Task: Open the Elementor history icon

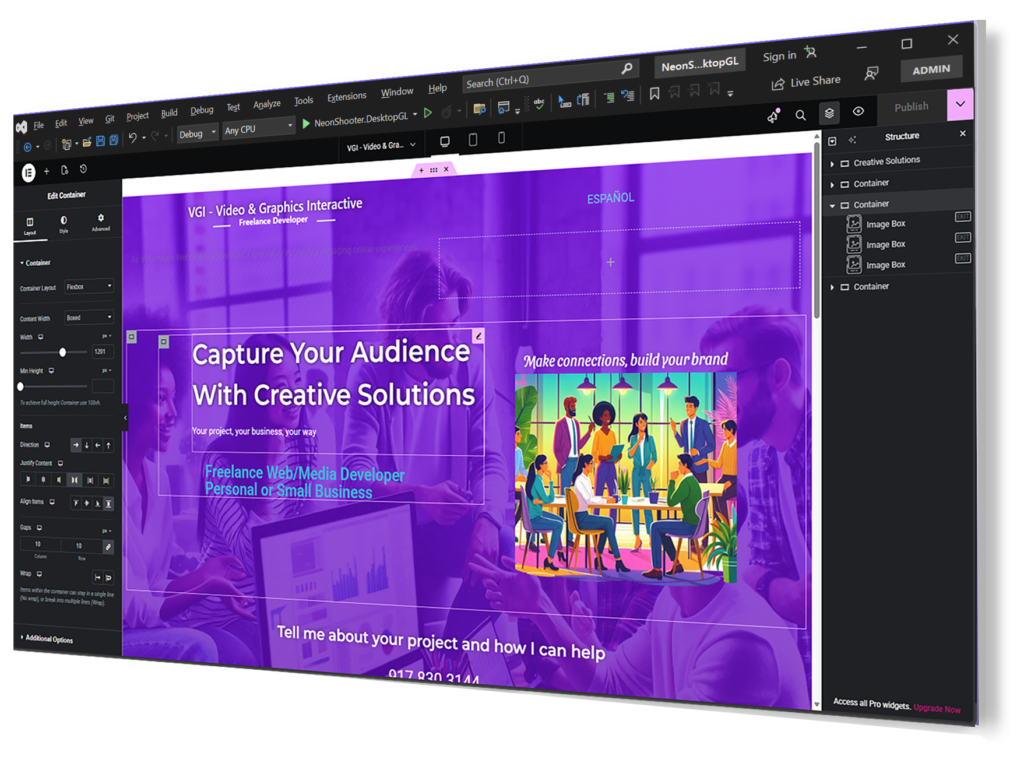Action: pyautogui.click(x=83, y=170)
